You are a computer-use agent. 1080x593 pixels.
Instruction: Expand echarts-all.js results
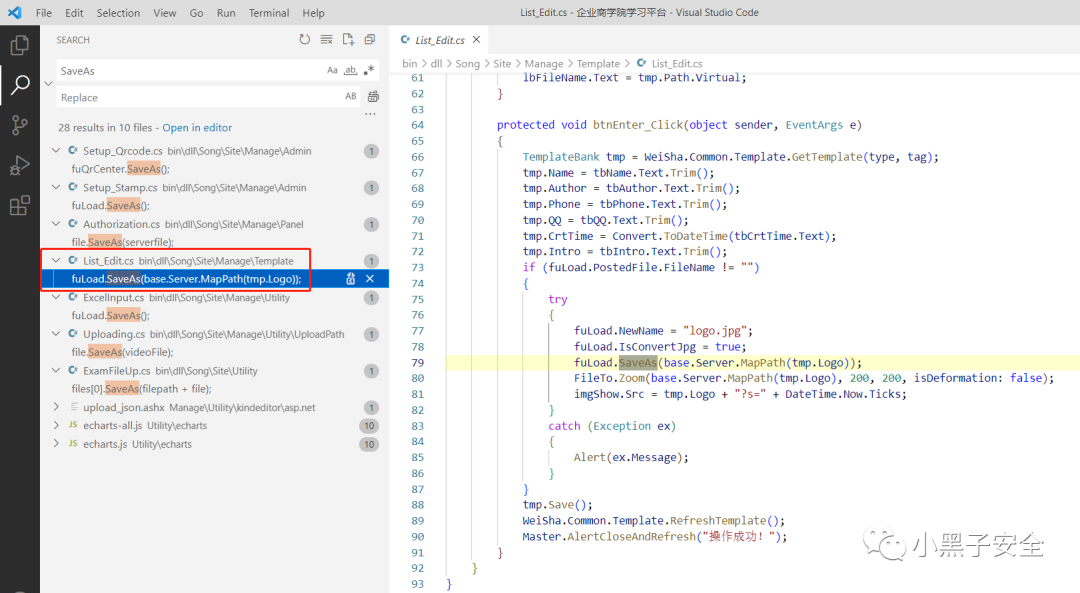[56, 426]
